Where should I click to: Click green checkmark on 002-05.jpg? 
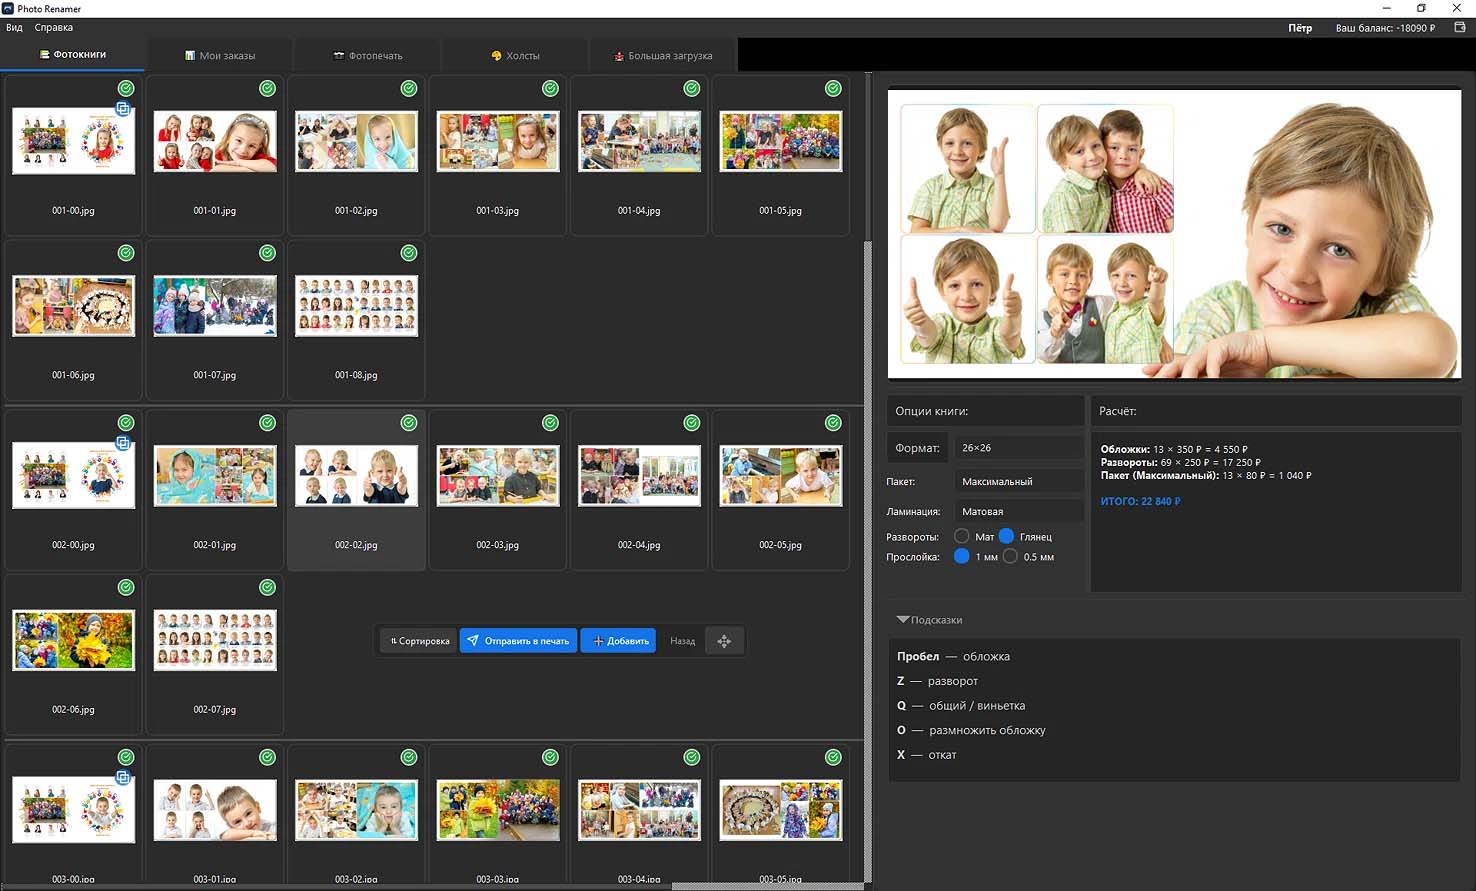tap(833, 423)
